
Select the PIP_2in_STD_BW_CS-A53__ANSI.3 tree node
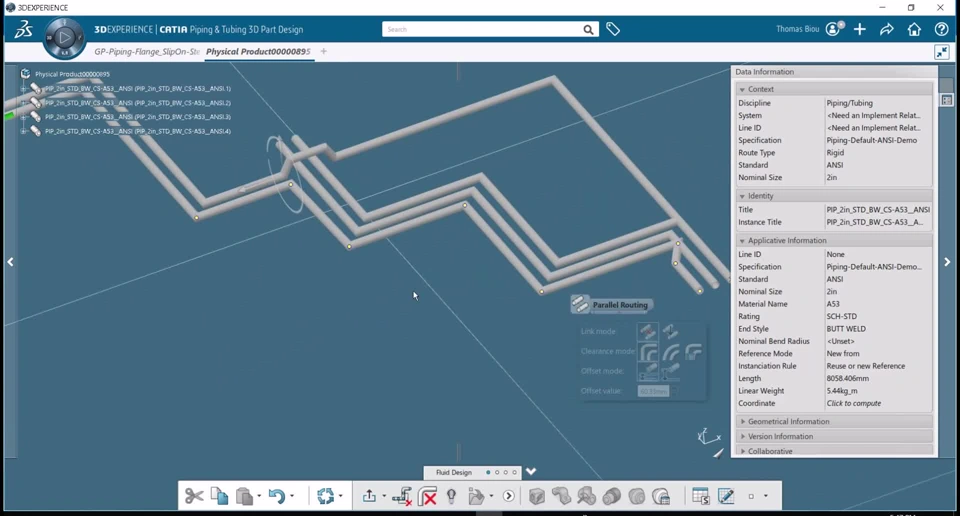138,117
